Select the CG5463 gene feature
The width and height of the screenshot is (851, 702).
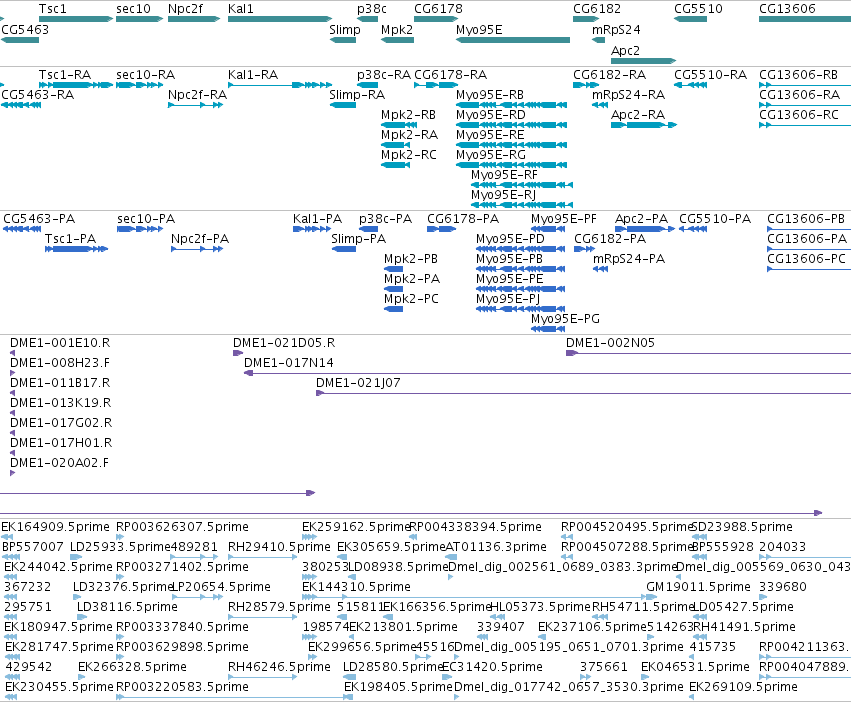coord(20,40)
